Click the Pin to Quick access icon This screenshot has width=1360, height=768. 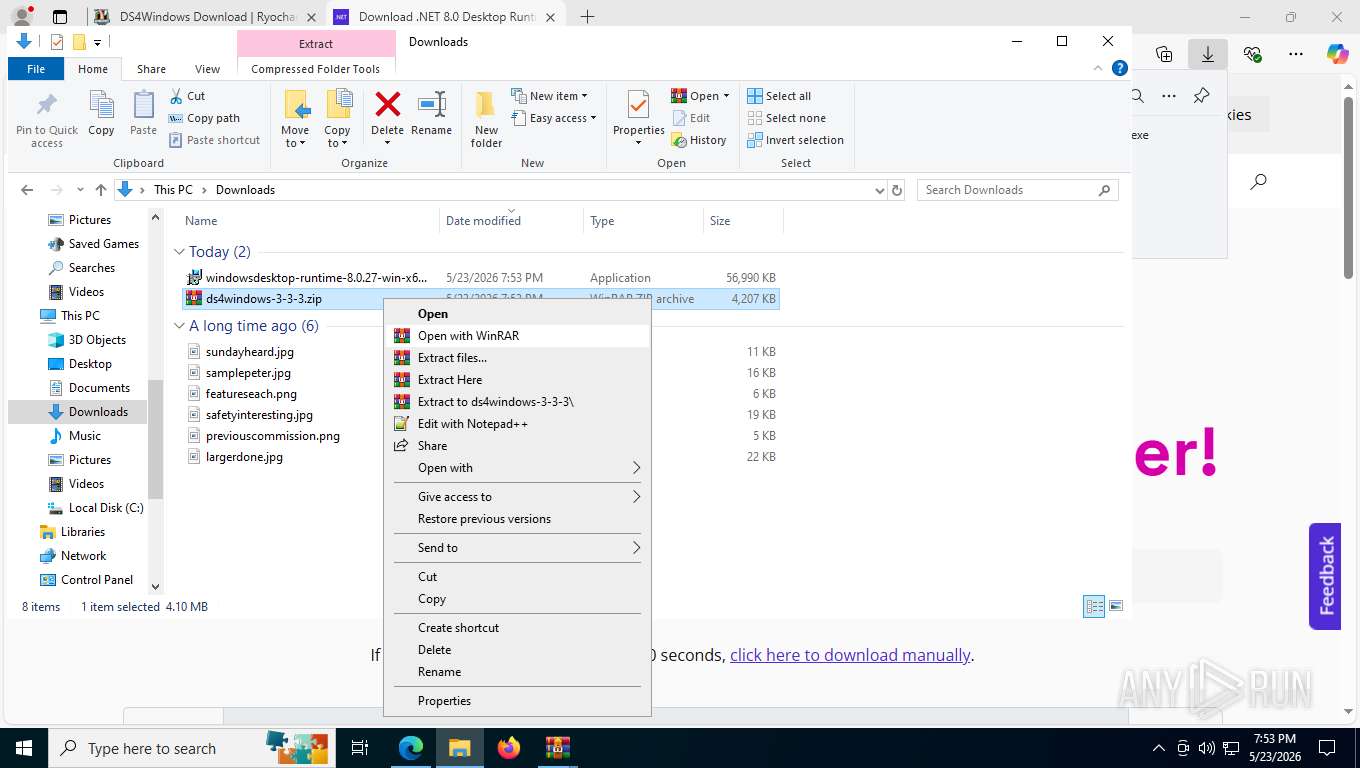(x=46, y=104)
